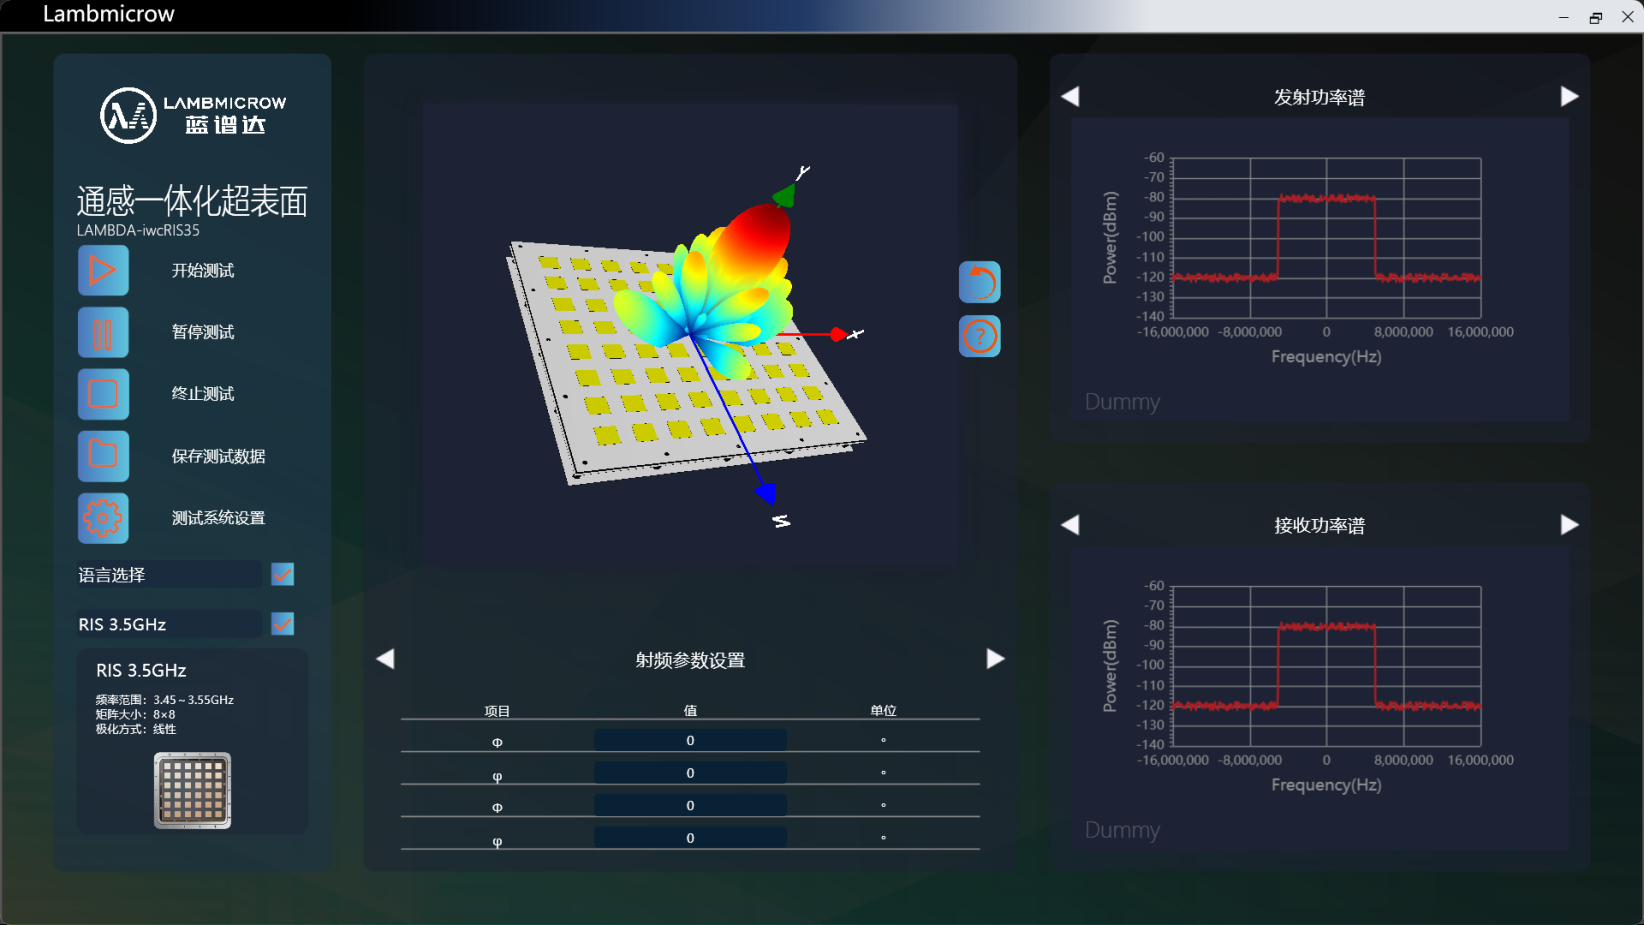
Task: Click the stop test square icon
Action: [103, 394]
